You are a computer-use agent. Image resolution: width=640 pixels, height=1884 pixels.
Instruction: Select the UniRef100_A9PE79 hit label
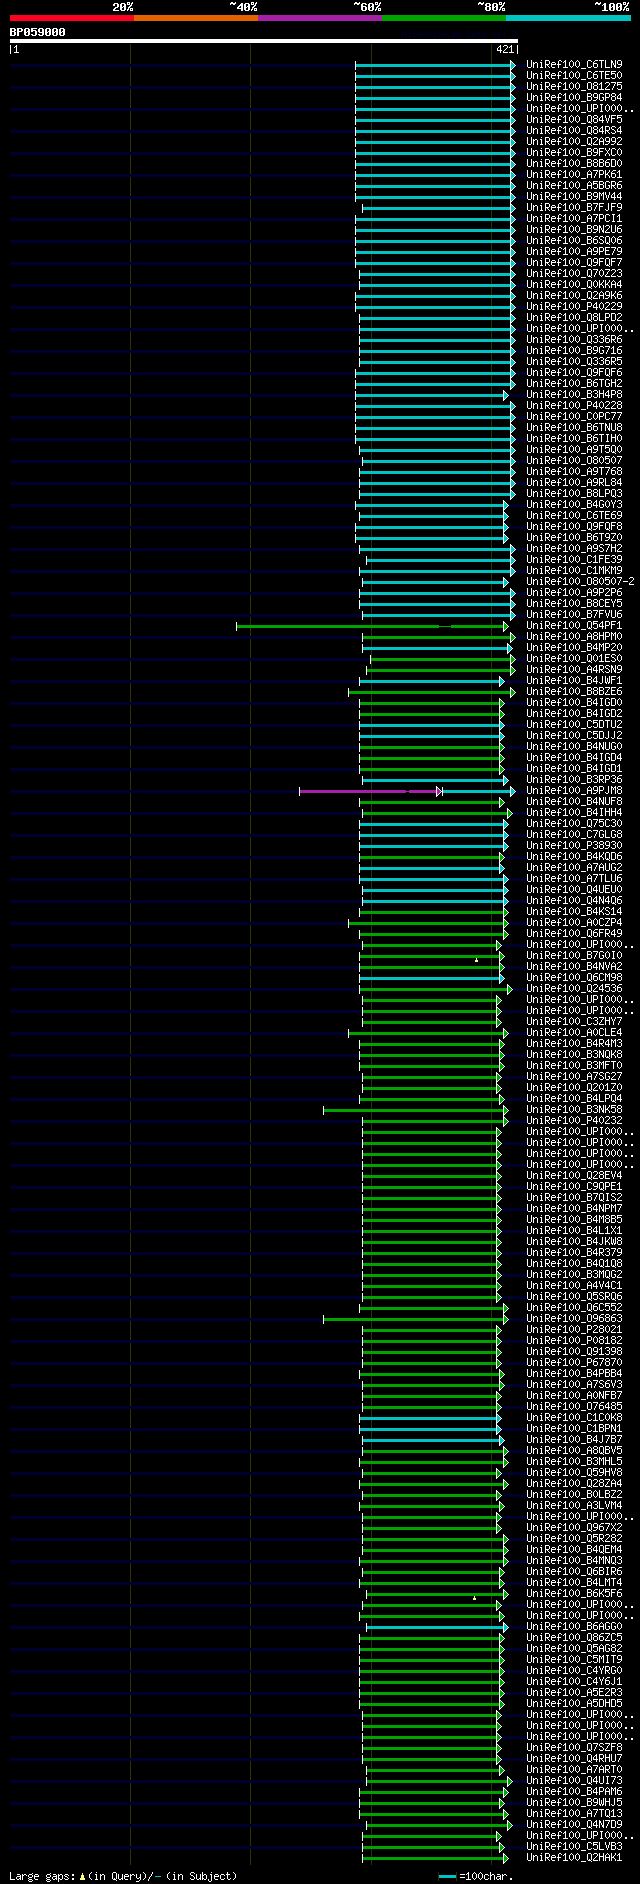574,251
